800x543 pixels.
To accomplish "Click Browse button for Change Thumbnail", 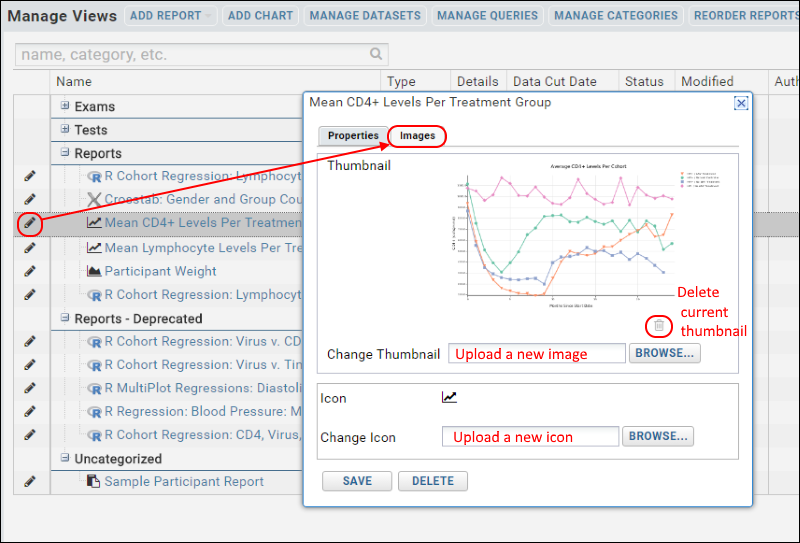I will (x=664, y=353).
